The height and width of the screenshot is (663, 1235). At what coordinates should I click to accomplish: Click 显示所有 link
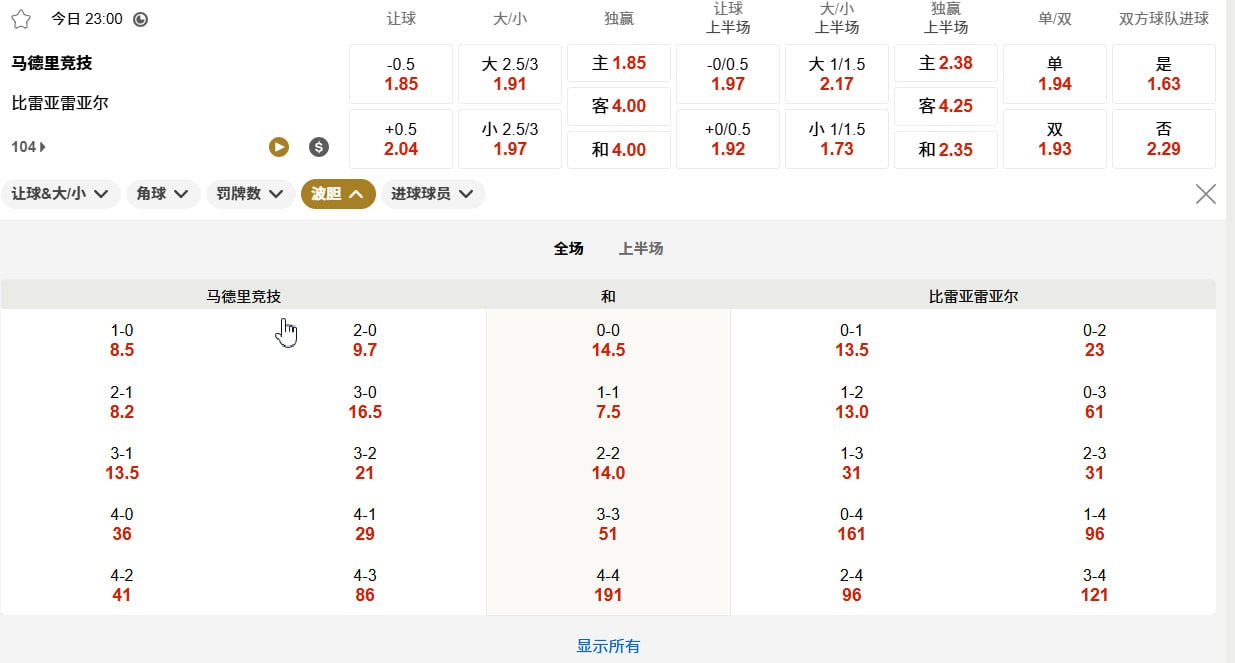click(608, 646)
